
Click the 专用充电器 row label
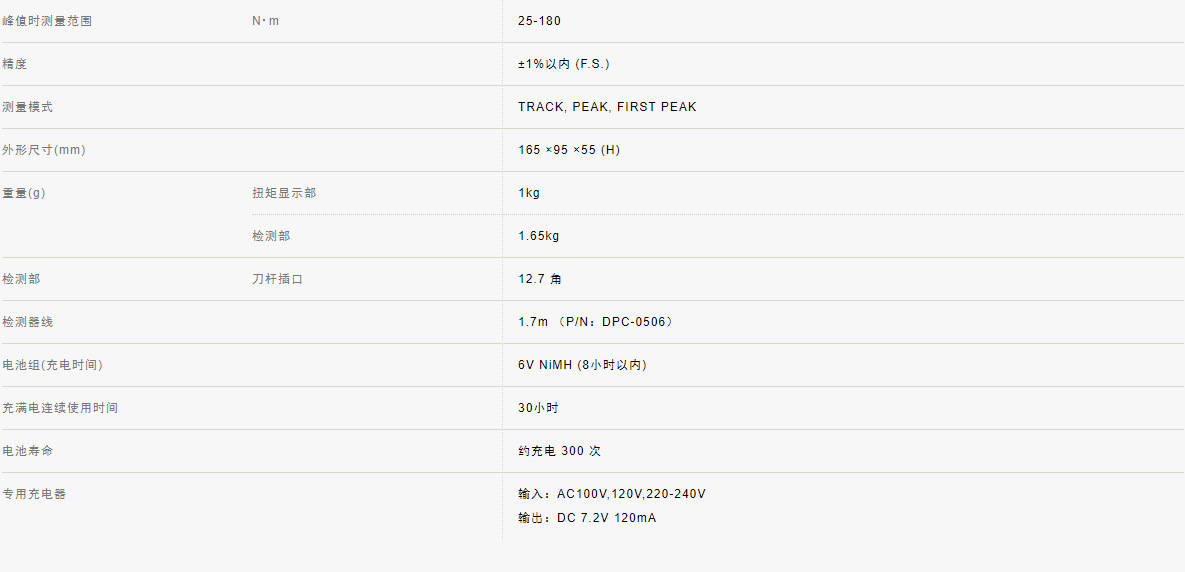(x=34, y=494)
